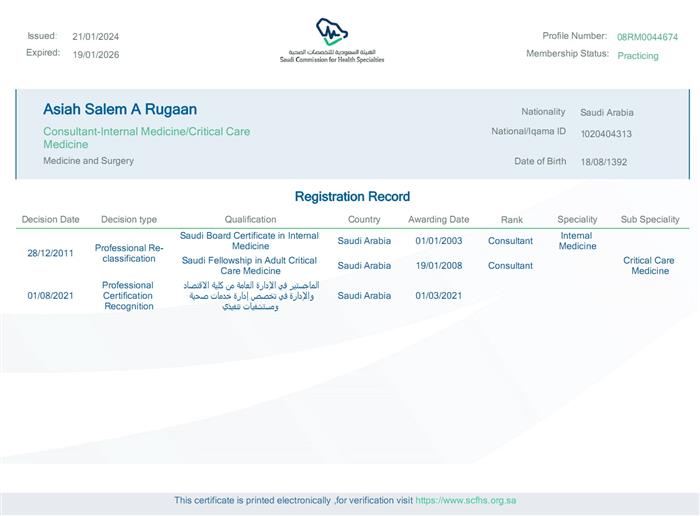Open the https://www.scfhs.org.sa verification link
Image resolution: width=700 pixels, height=516 pixels.
coord(465,500)
